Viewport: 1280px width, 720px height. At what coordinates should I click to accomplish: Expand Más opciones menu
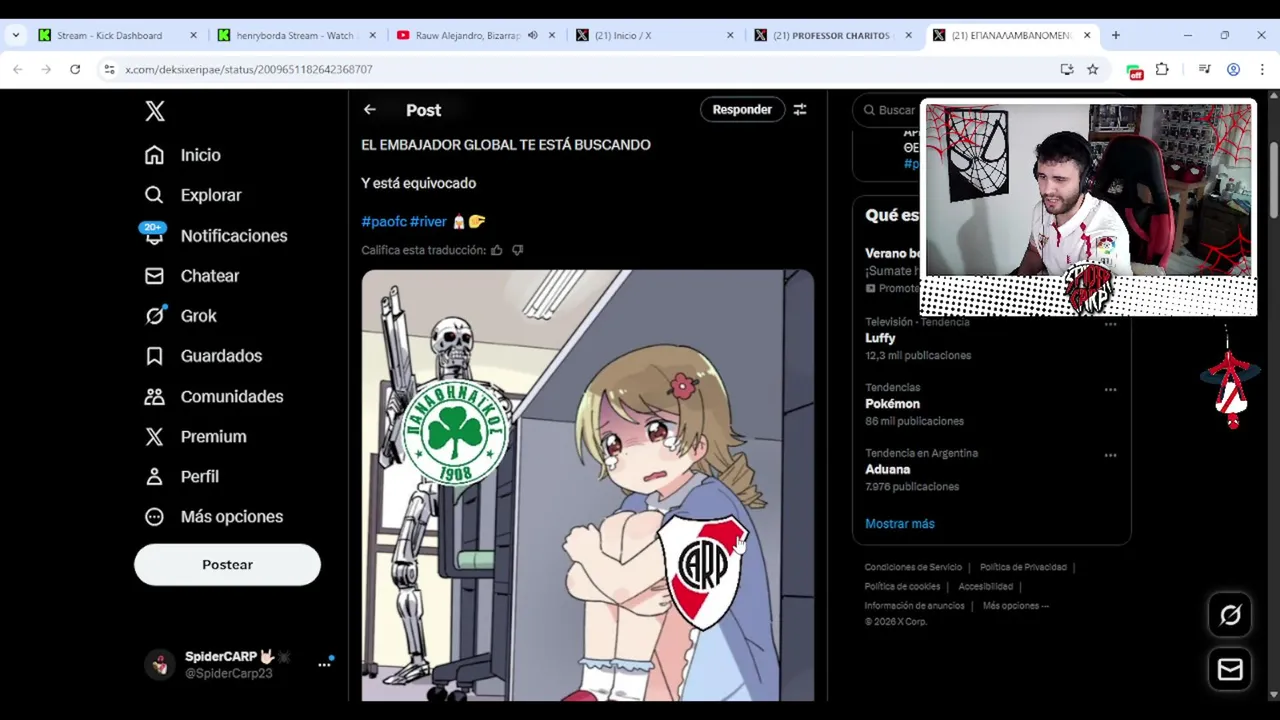(x=213, y=517)
